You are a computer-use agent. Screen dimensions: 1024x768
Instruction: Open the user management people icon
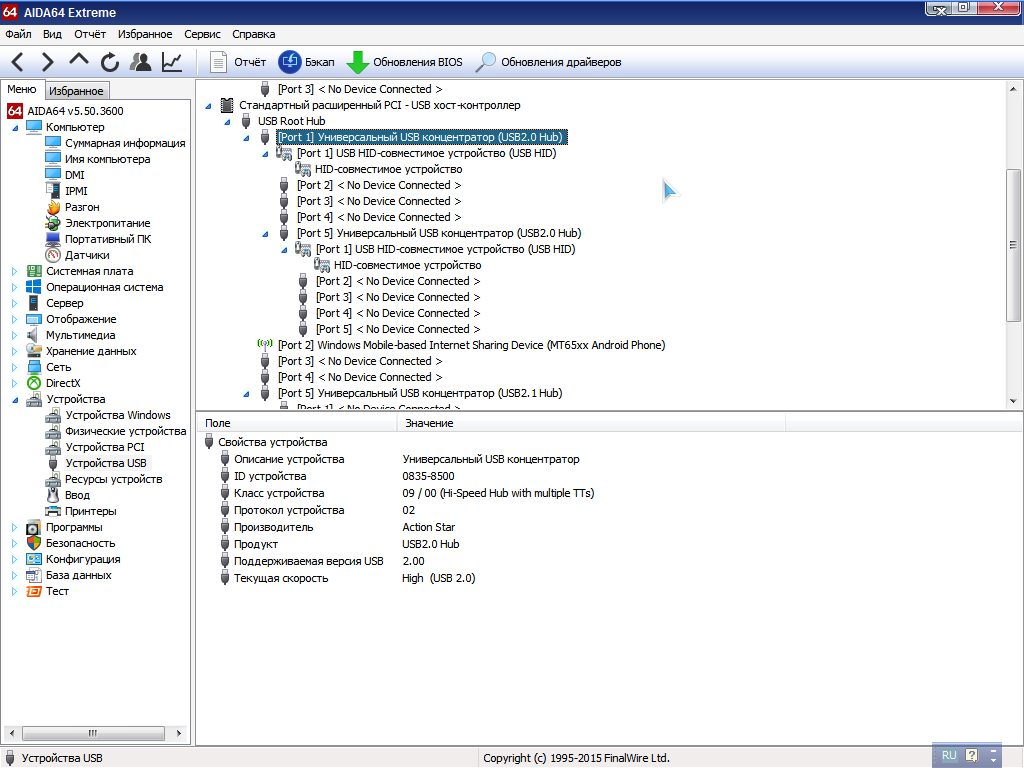tap(141, 62)
